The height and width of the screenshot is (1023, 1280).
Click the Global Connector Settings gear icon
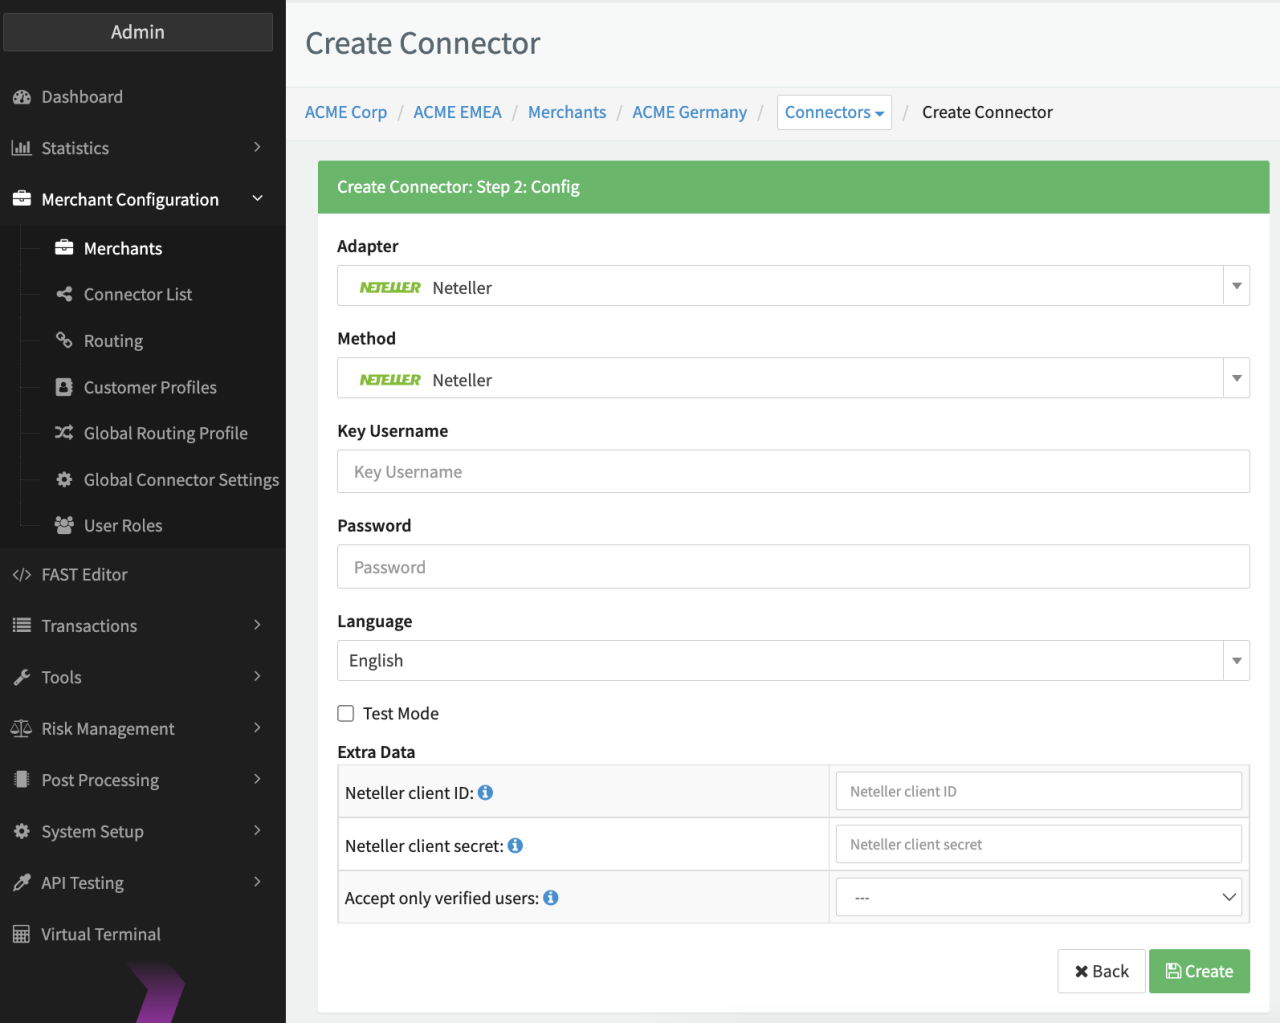64,480
